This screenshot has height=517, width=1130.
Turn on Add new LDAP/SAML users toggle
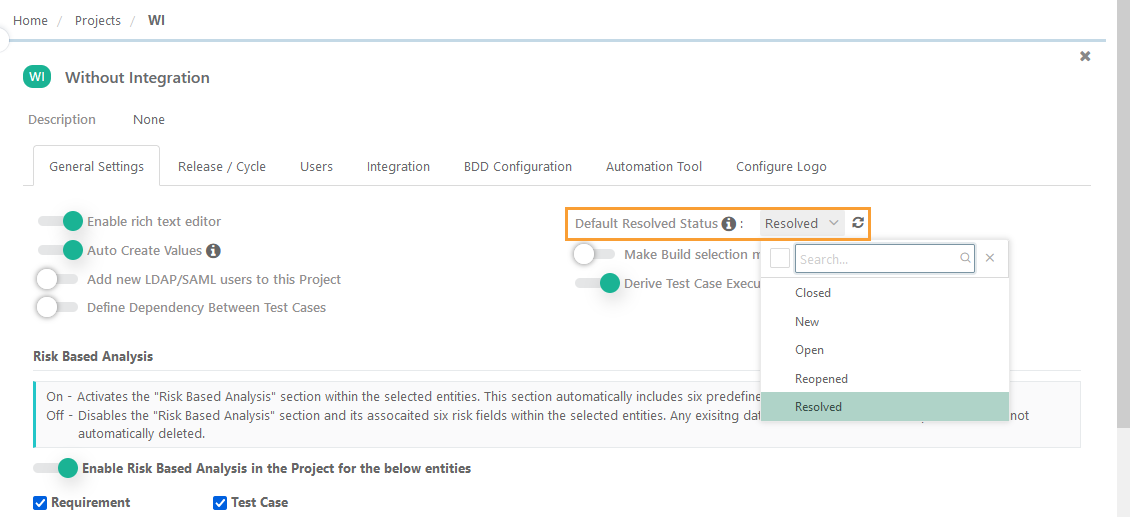(59, 279)
